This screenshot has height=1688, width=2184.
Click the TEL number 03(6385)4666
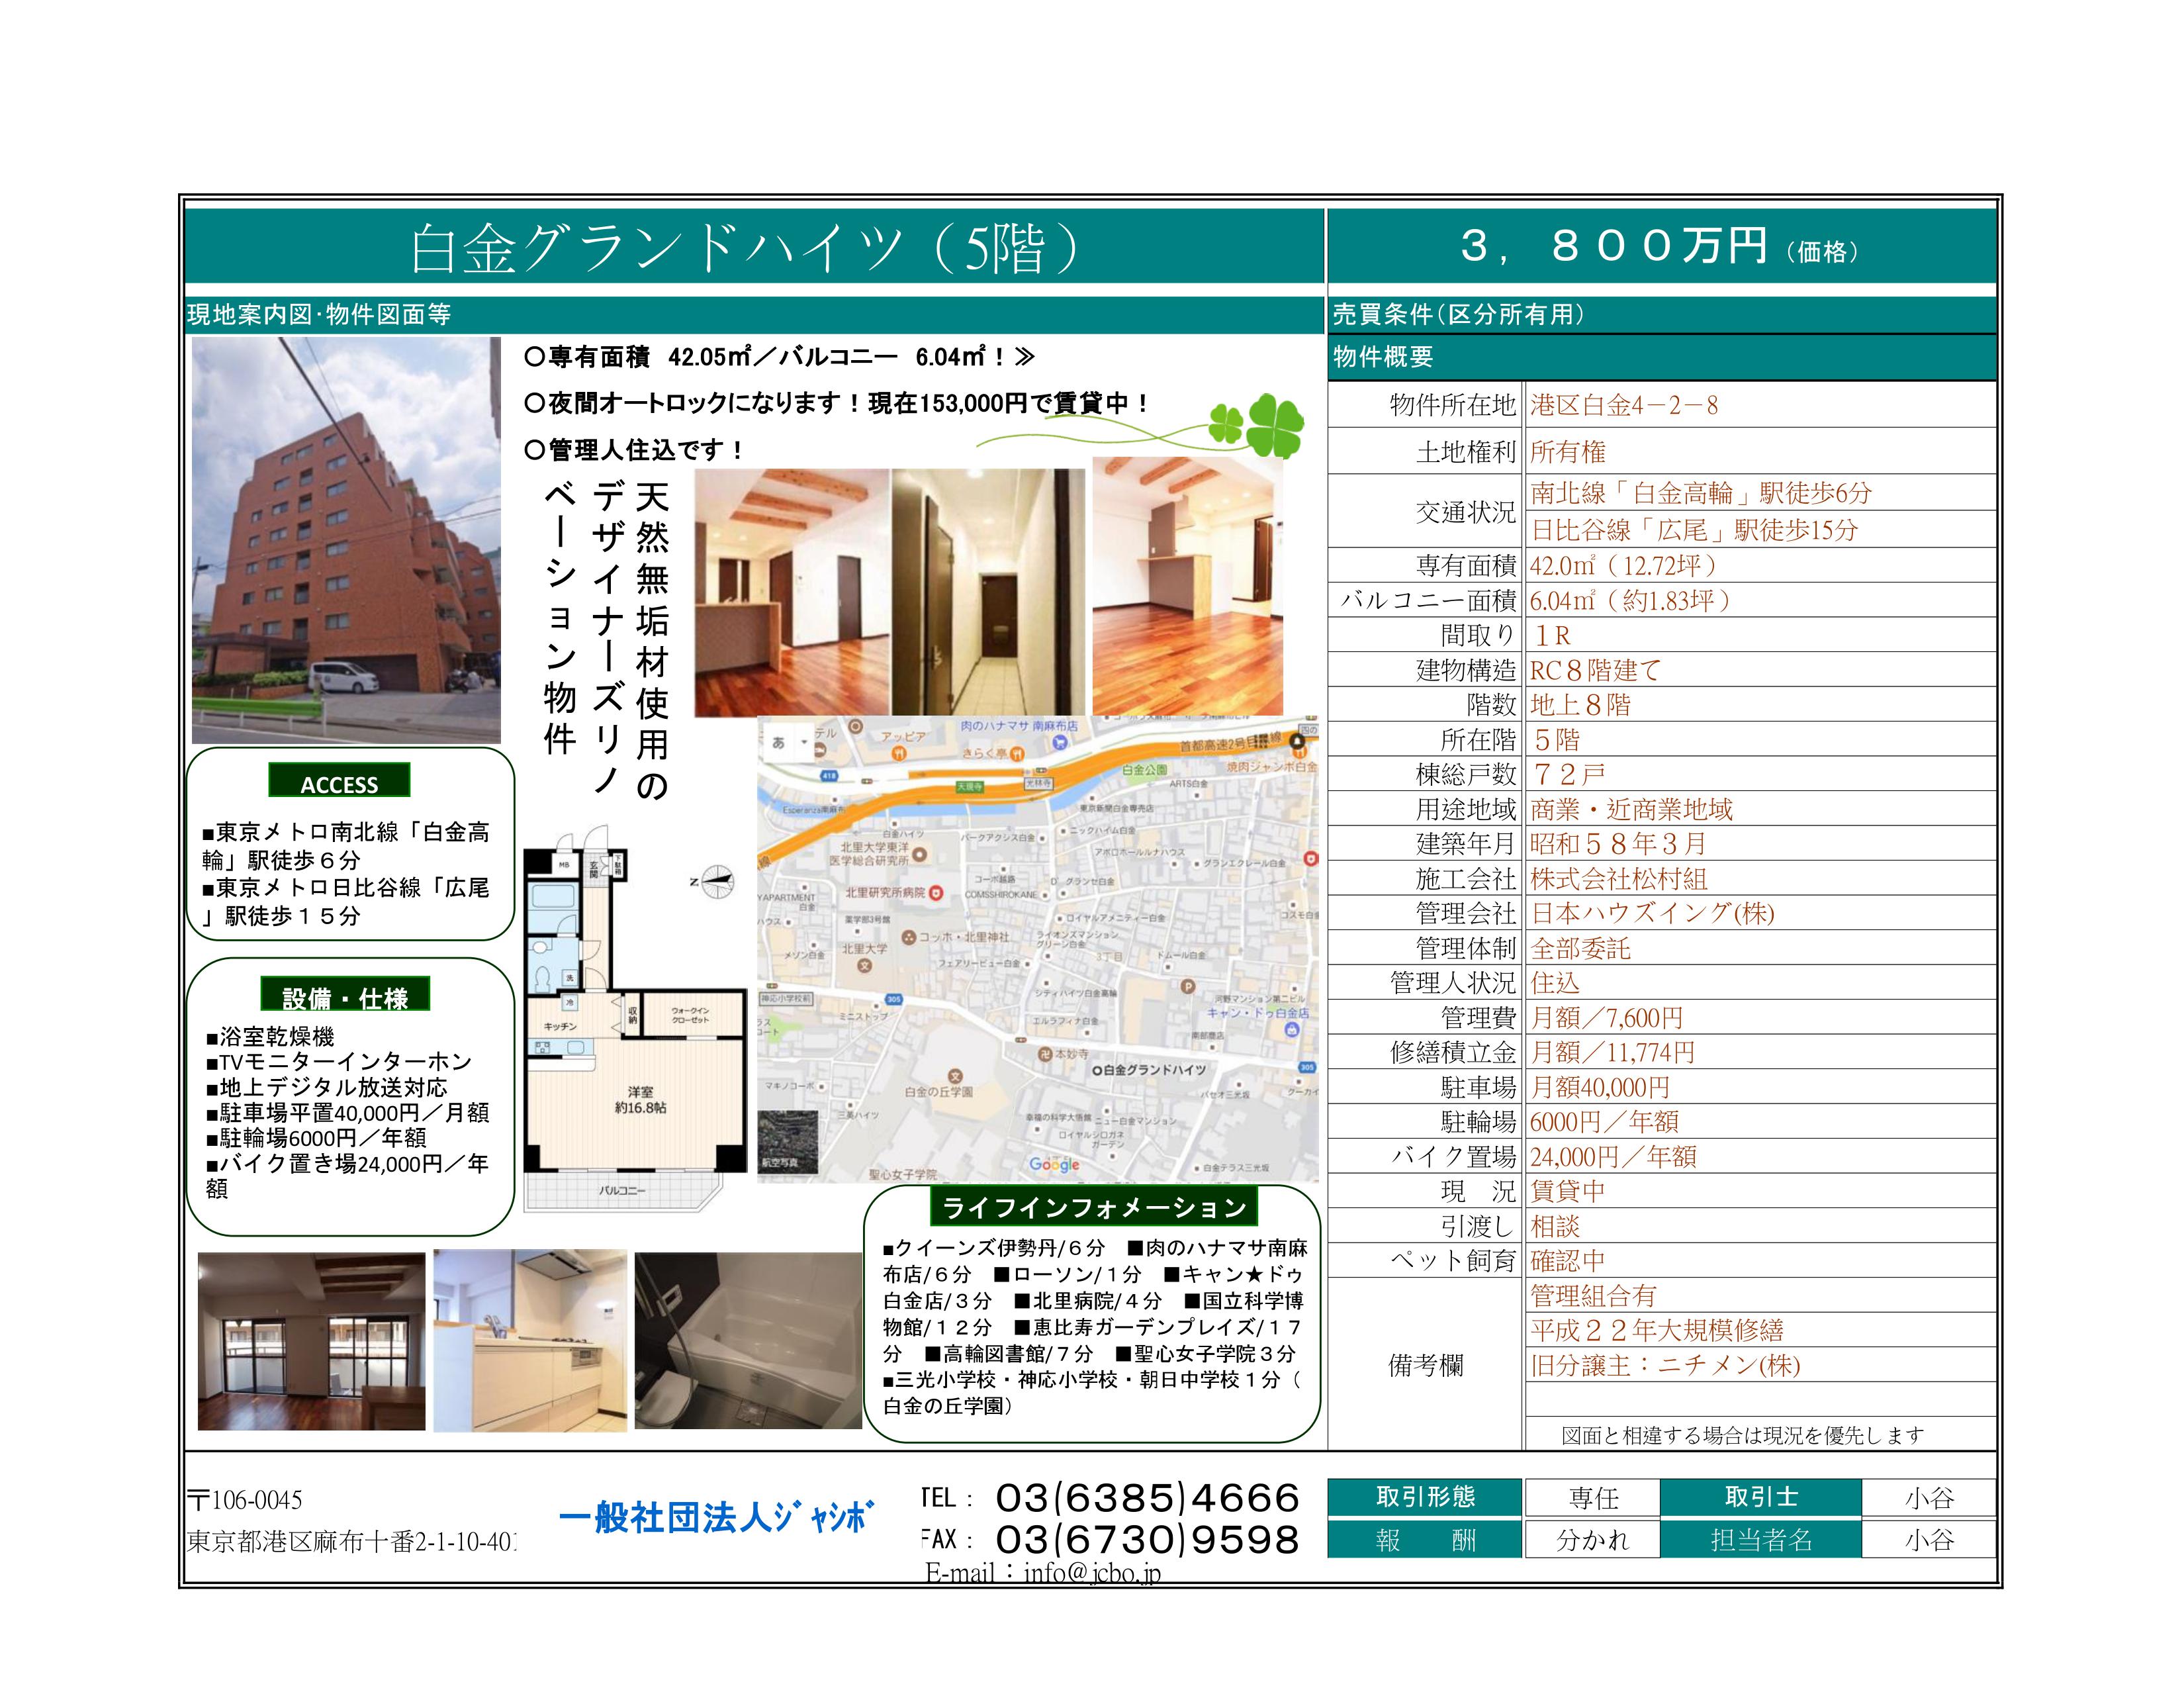click(1148, 1498)
